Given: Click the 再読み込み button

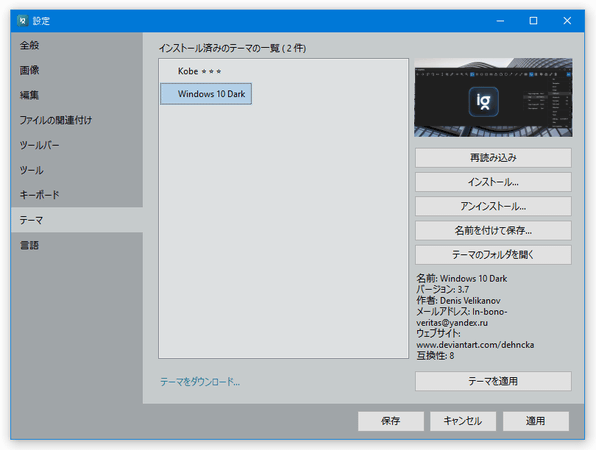Looking at the screenshot, I should (493, 158).
